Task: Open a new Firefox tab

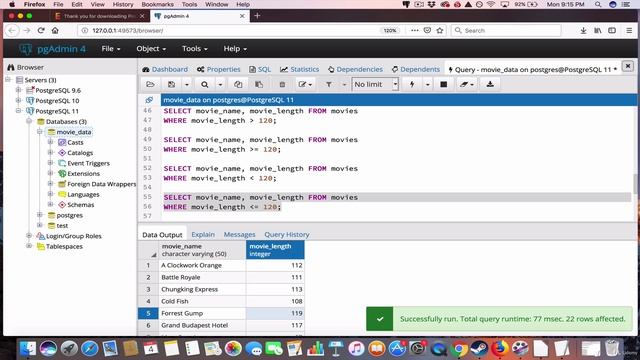Action: (x=257, y=16)
